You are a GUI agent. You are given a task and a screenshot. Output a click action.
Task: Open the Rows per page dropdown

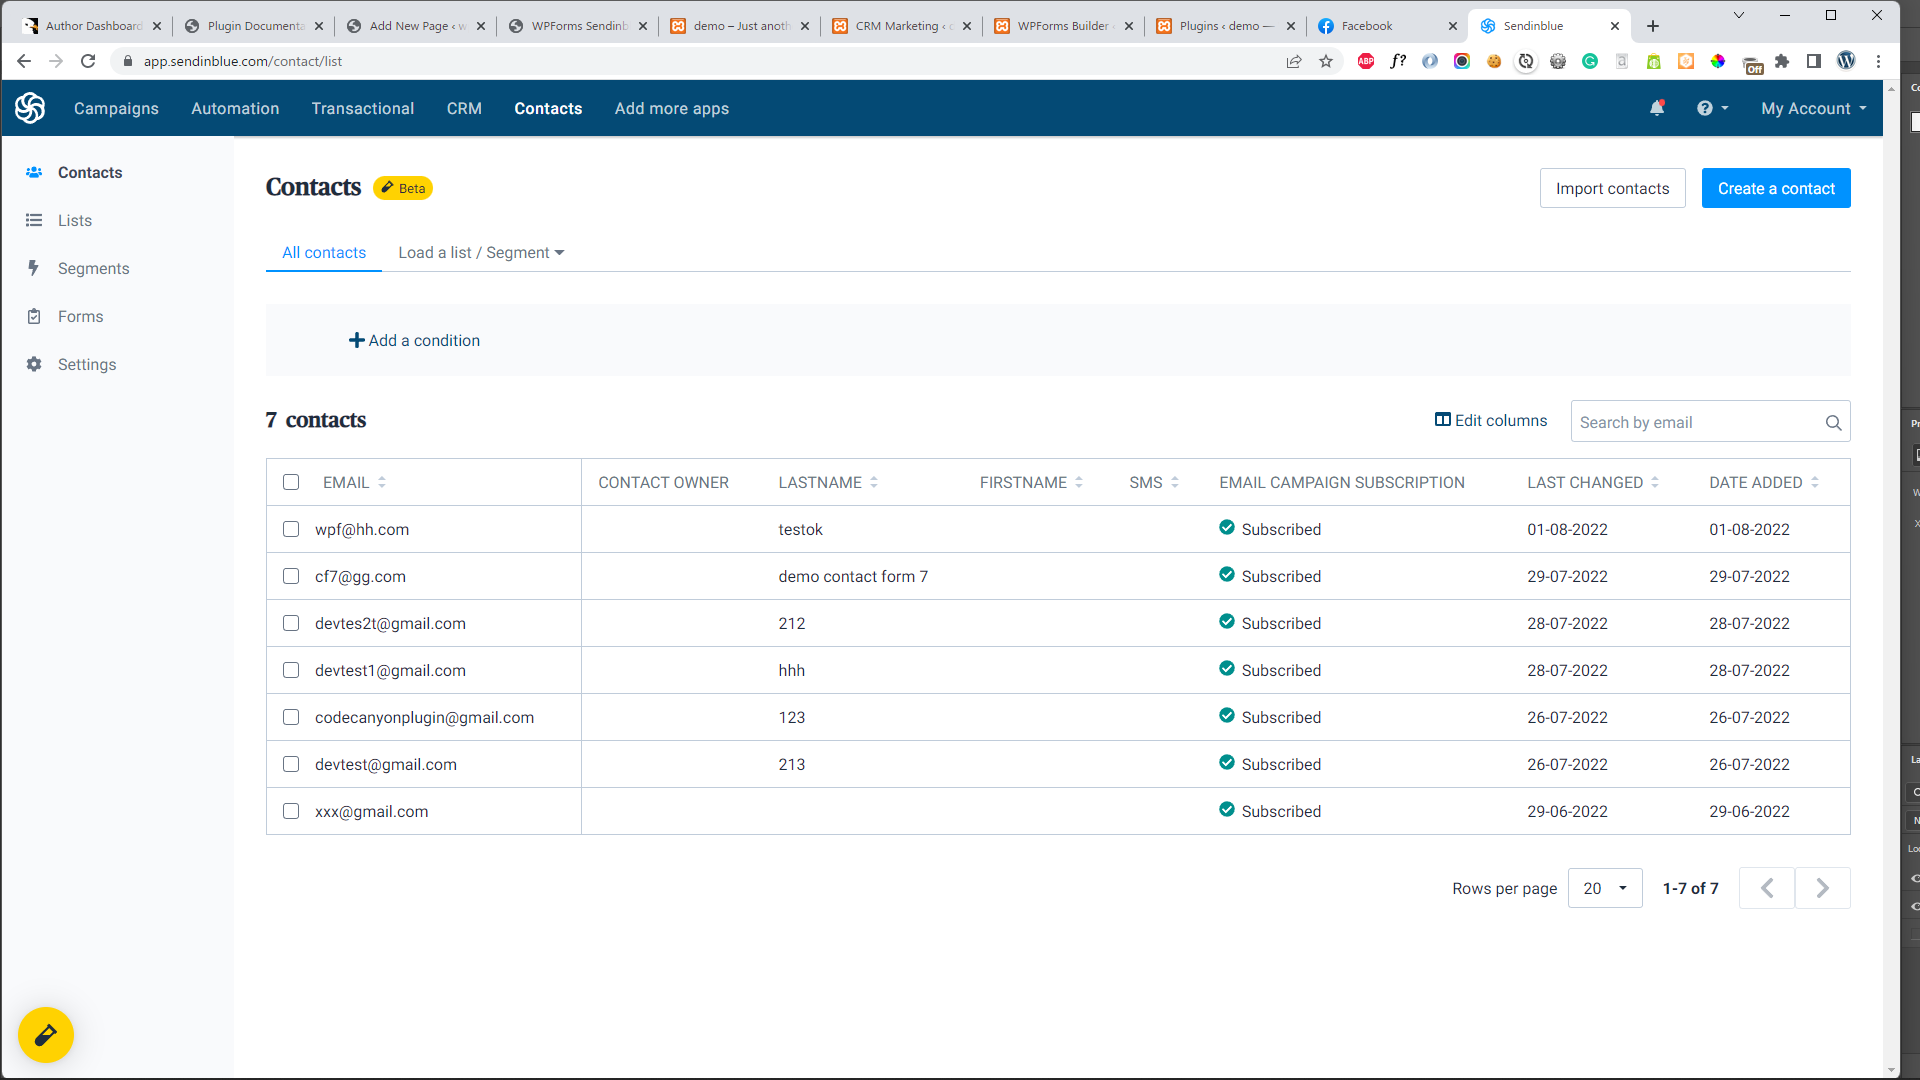click(1604, 888)
